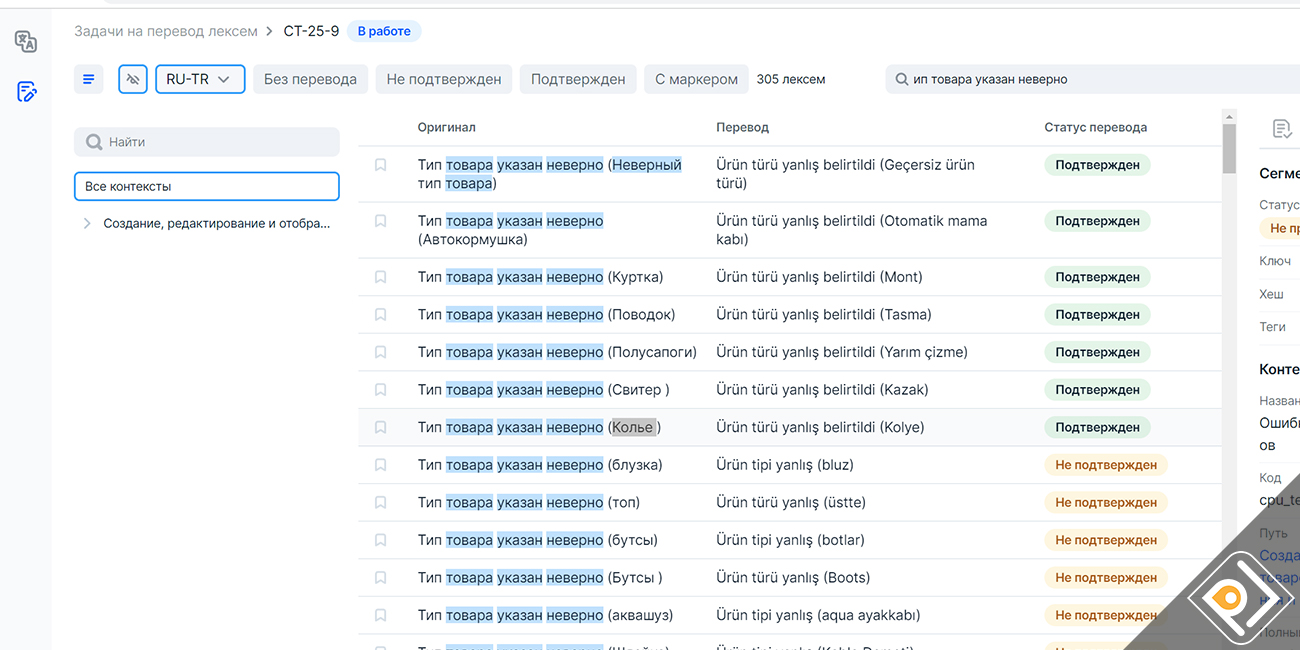Open the translation icon in left sidebar
Image resolution: width=1300 pixels, height=650 pixels.
[x=26, y=42]
